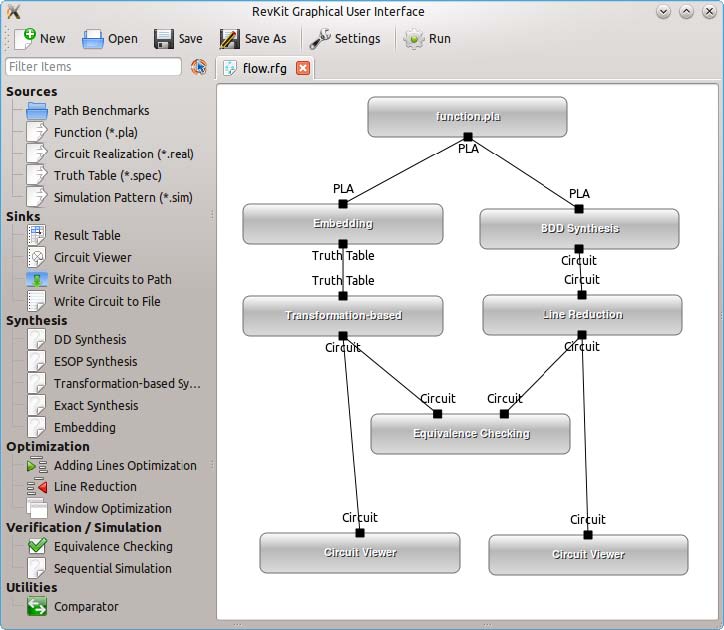
Task: Select the Circuit Realization (*.real) icon
Action: 37,154
